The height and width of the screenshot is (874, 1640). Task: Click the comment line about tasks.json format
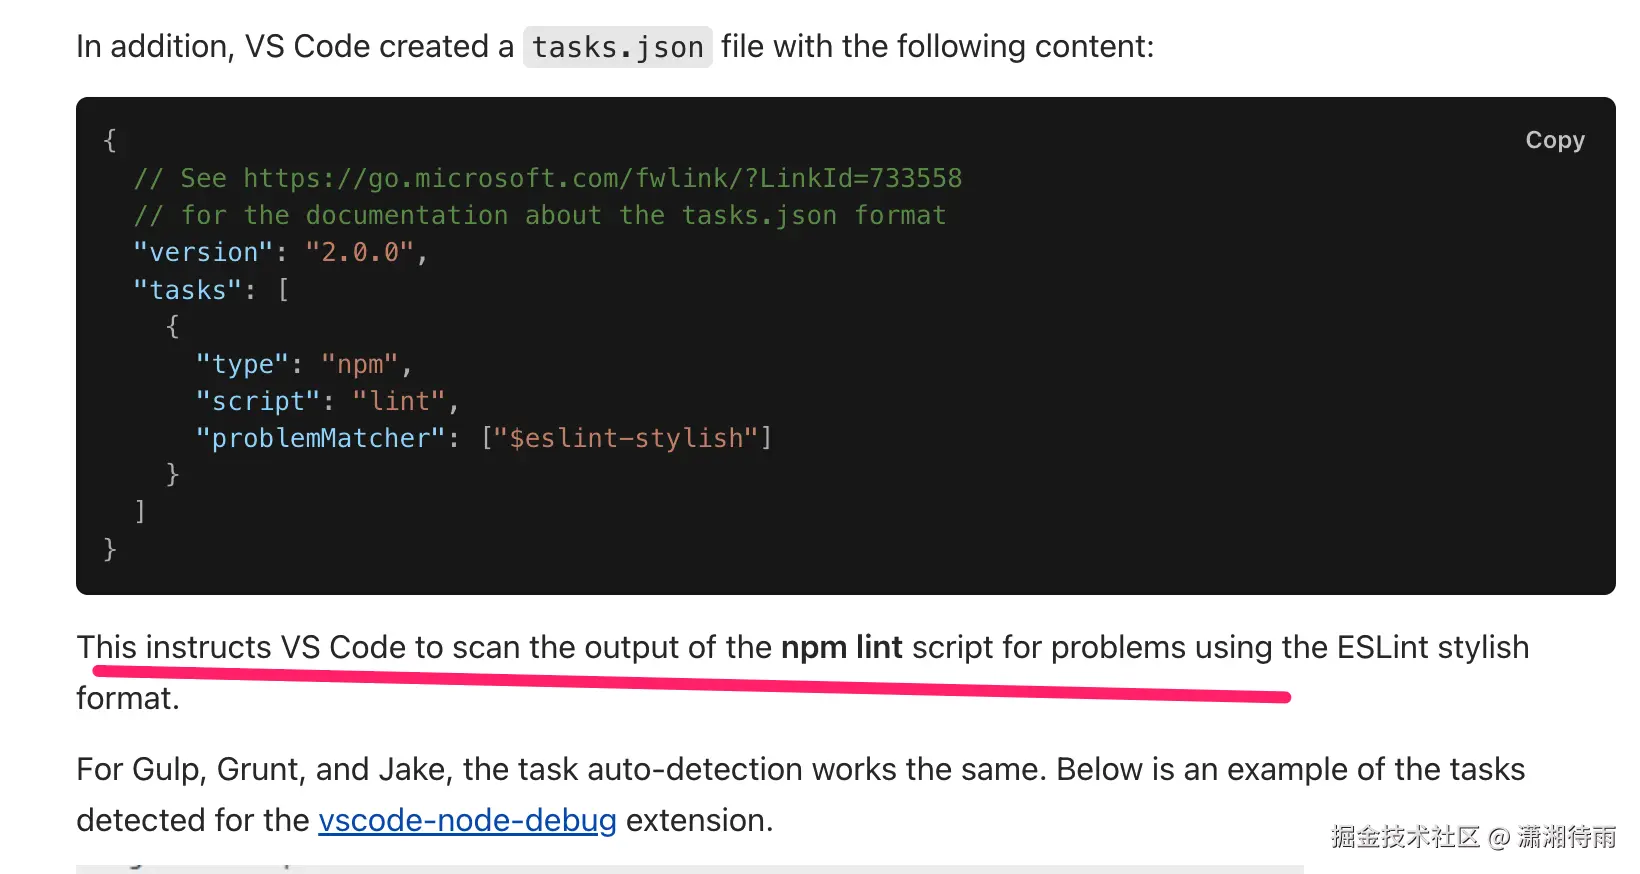tap(540, 215)
